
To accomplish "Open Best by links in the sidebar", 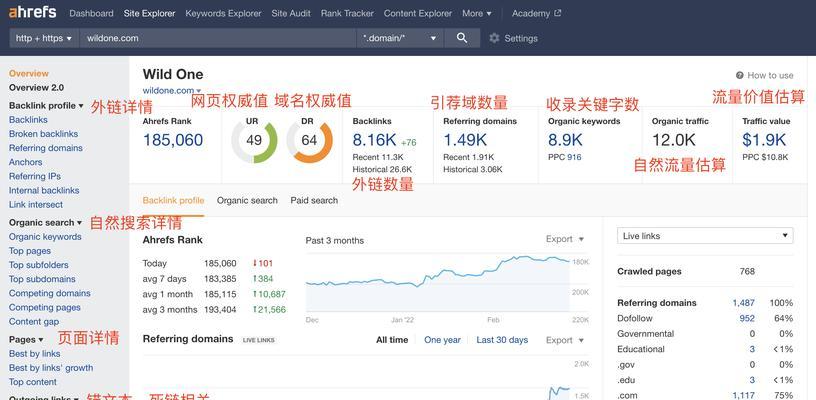I will (34, 354).
